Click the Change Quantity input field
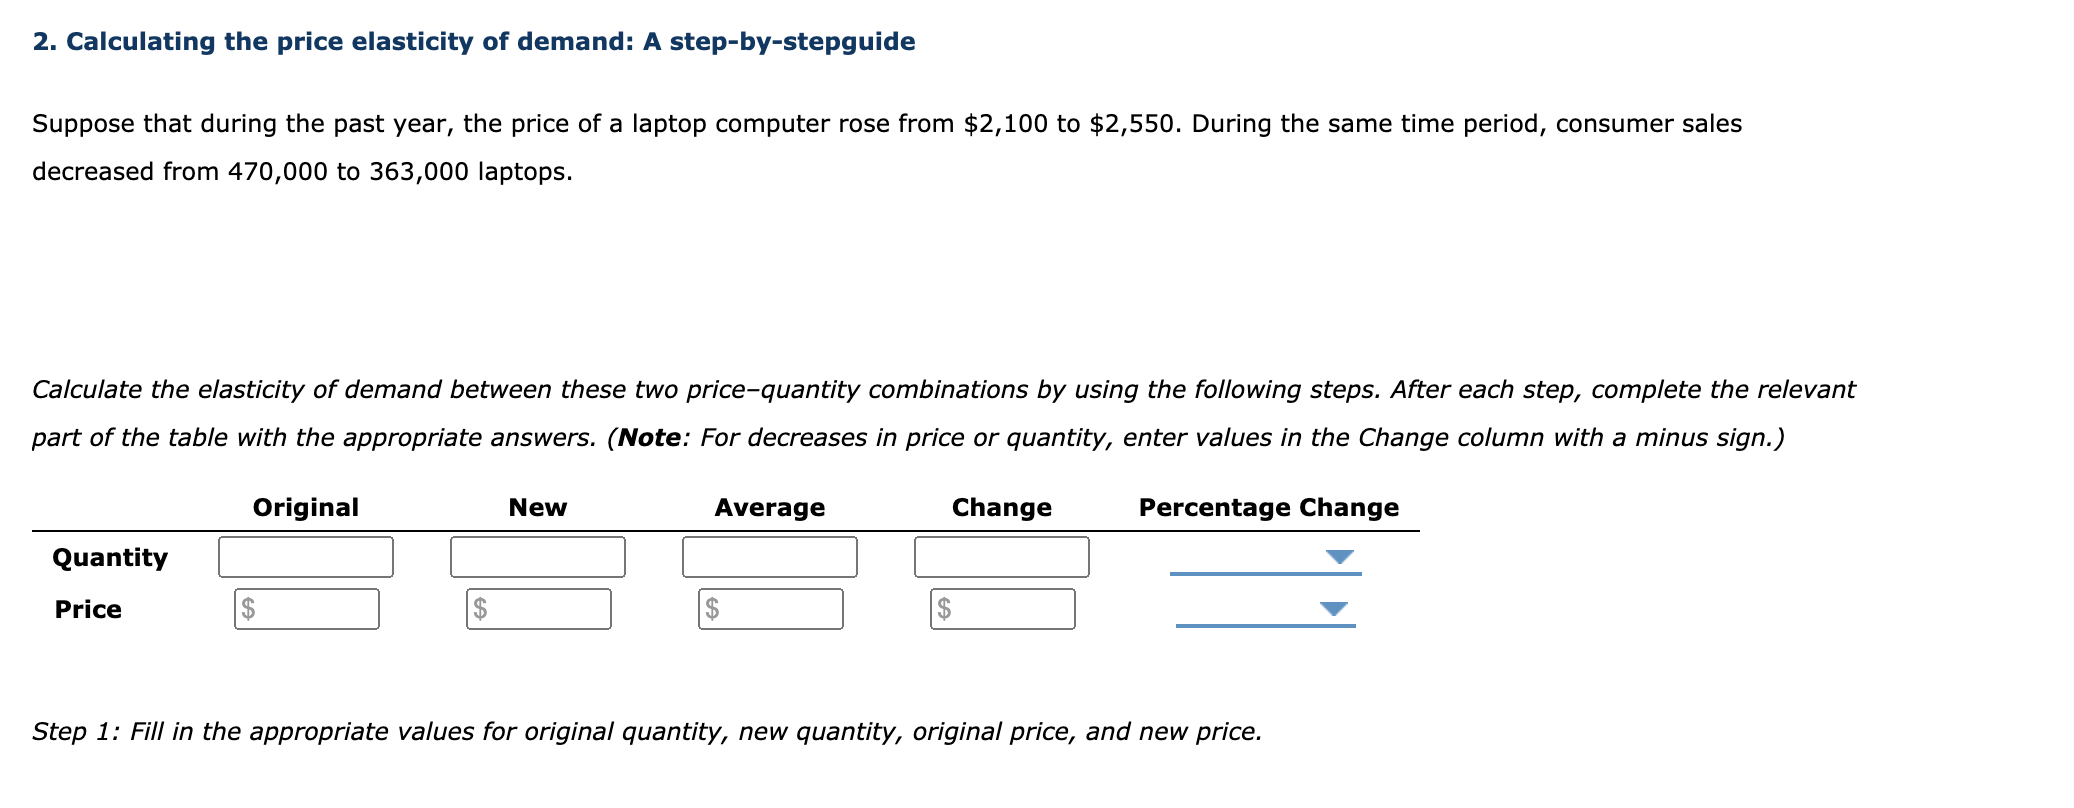This screenshot has height=808, width=2074. tap(1001, 557)
